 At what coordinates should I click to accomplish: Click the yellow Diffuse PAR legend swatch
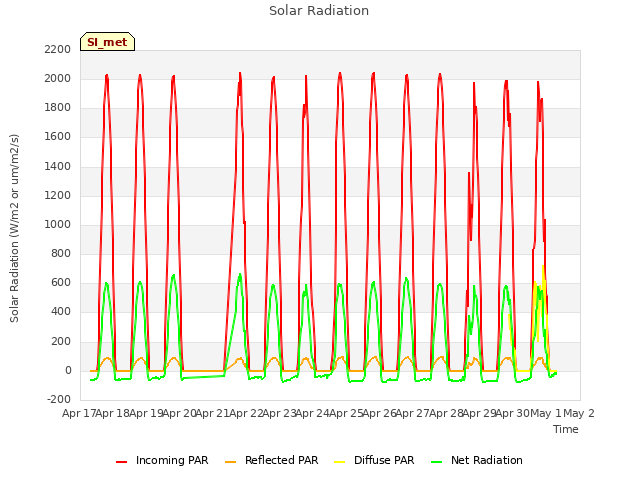point(340,462)
